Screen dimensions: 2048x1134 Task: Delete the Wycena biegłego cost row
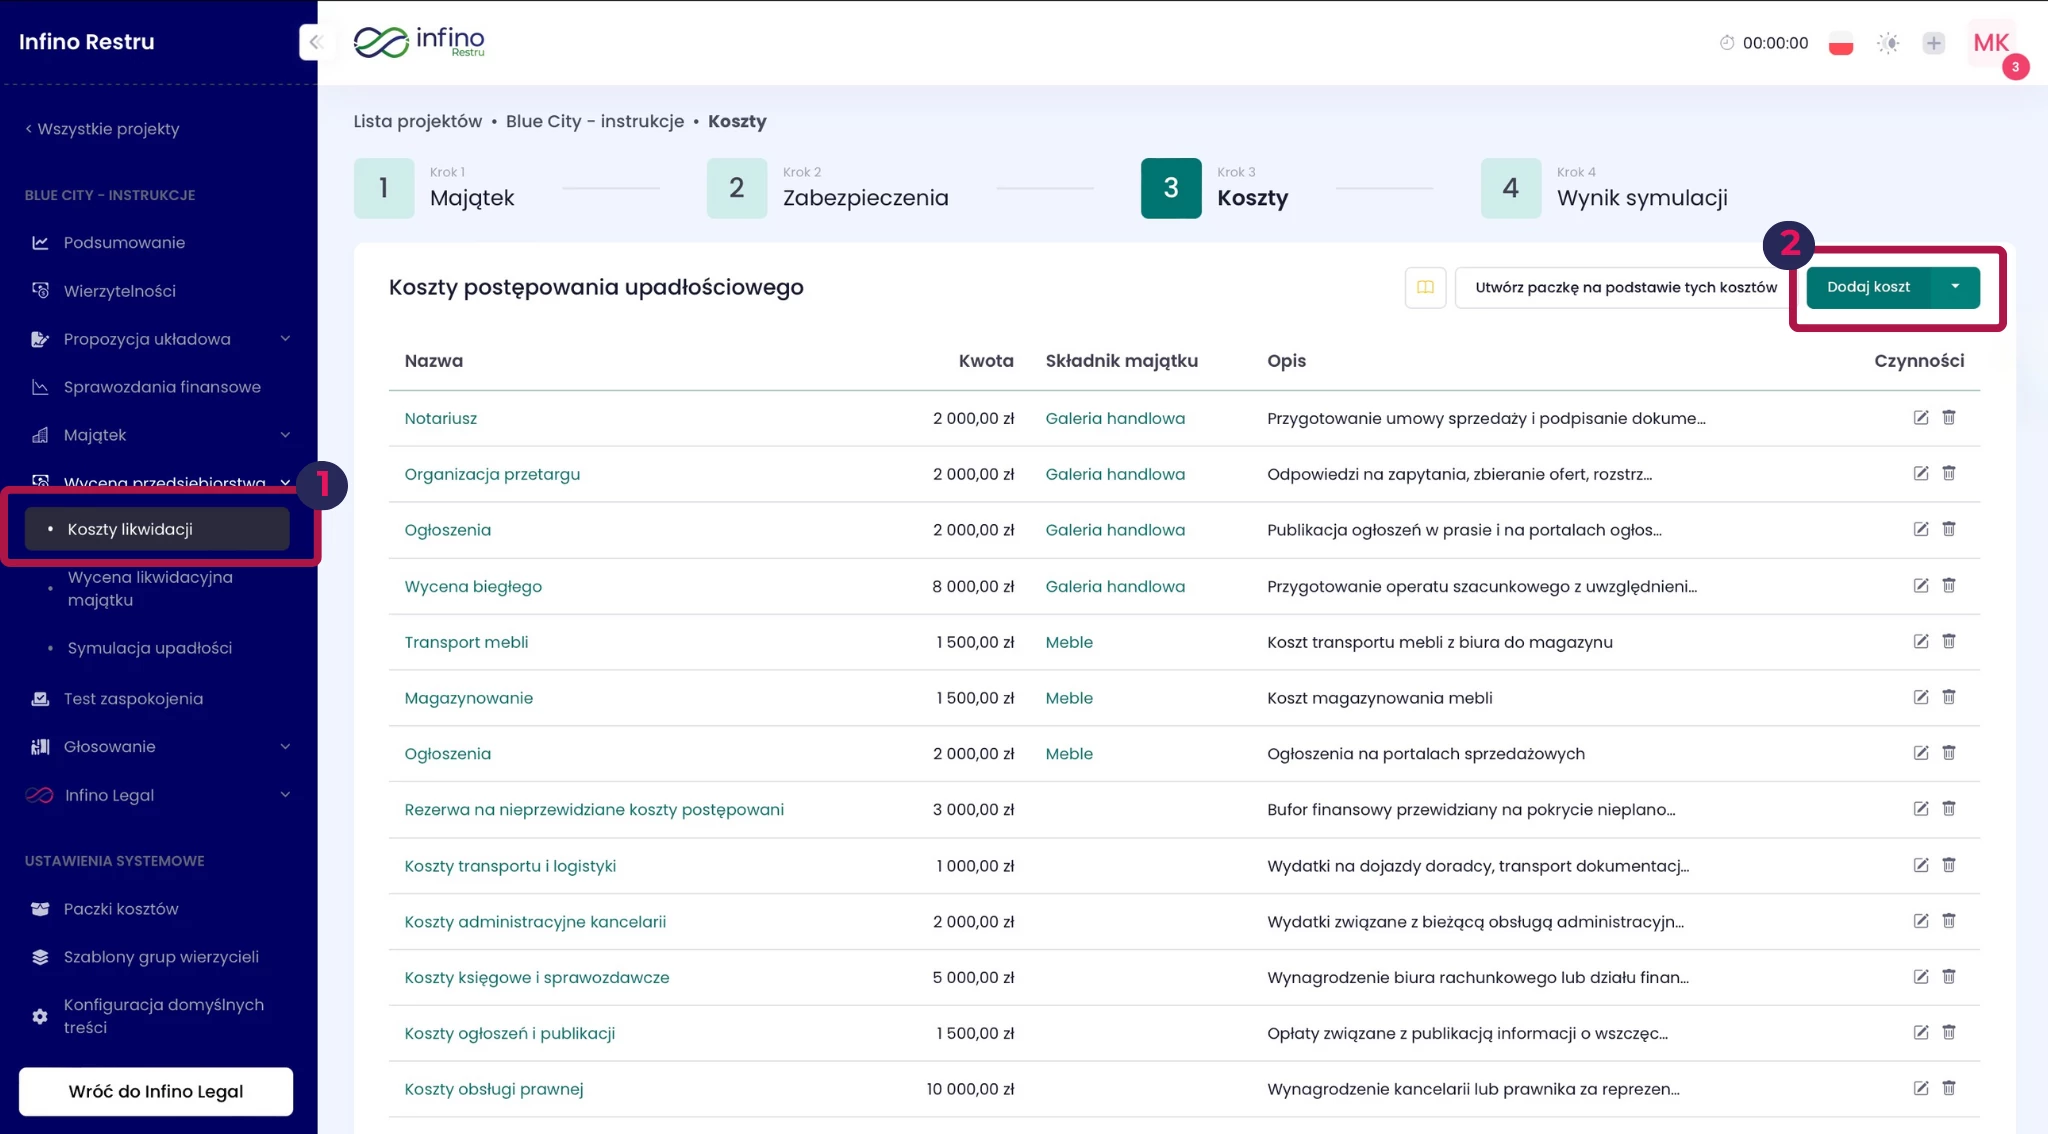tap(1948, 586)
